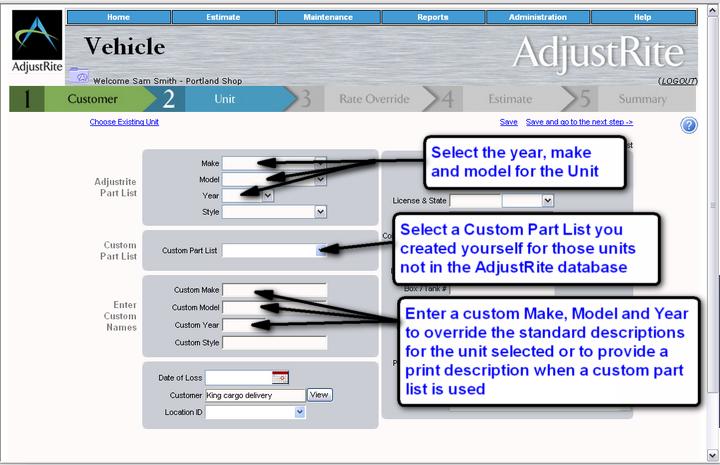
Task: Open the Home menu
Action: (118, 17)
